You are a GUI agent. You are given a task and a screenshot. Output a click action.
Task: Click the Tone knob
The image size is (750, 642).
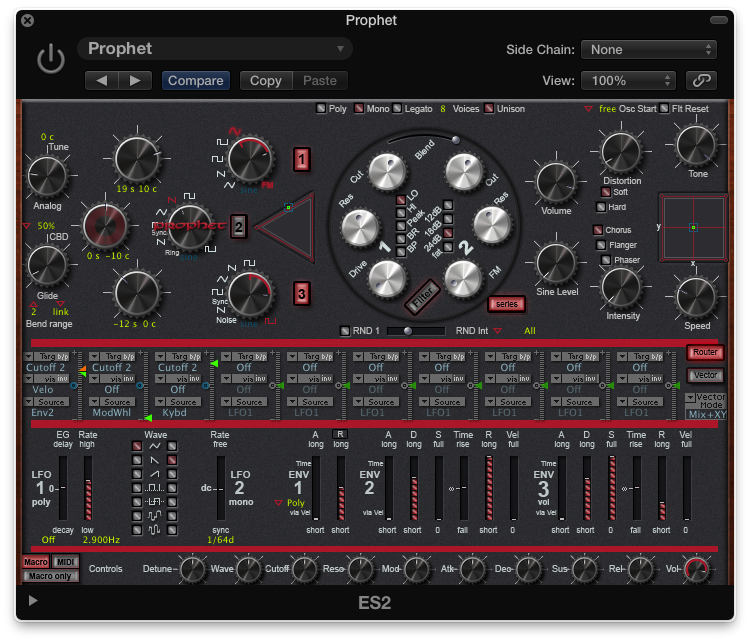point(696,145)
